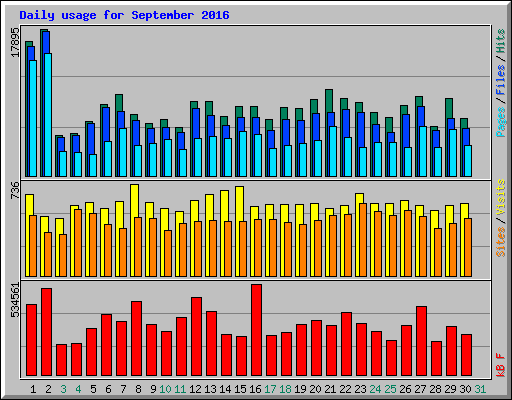Click the '736' visits axis label
Image resolution: width=512 pixels, height=400 pixels.
point(15,191)
